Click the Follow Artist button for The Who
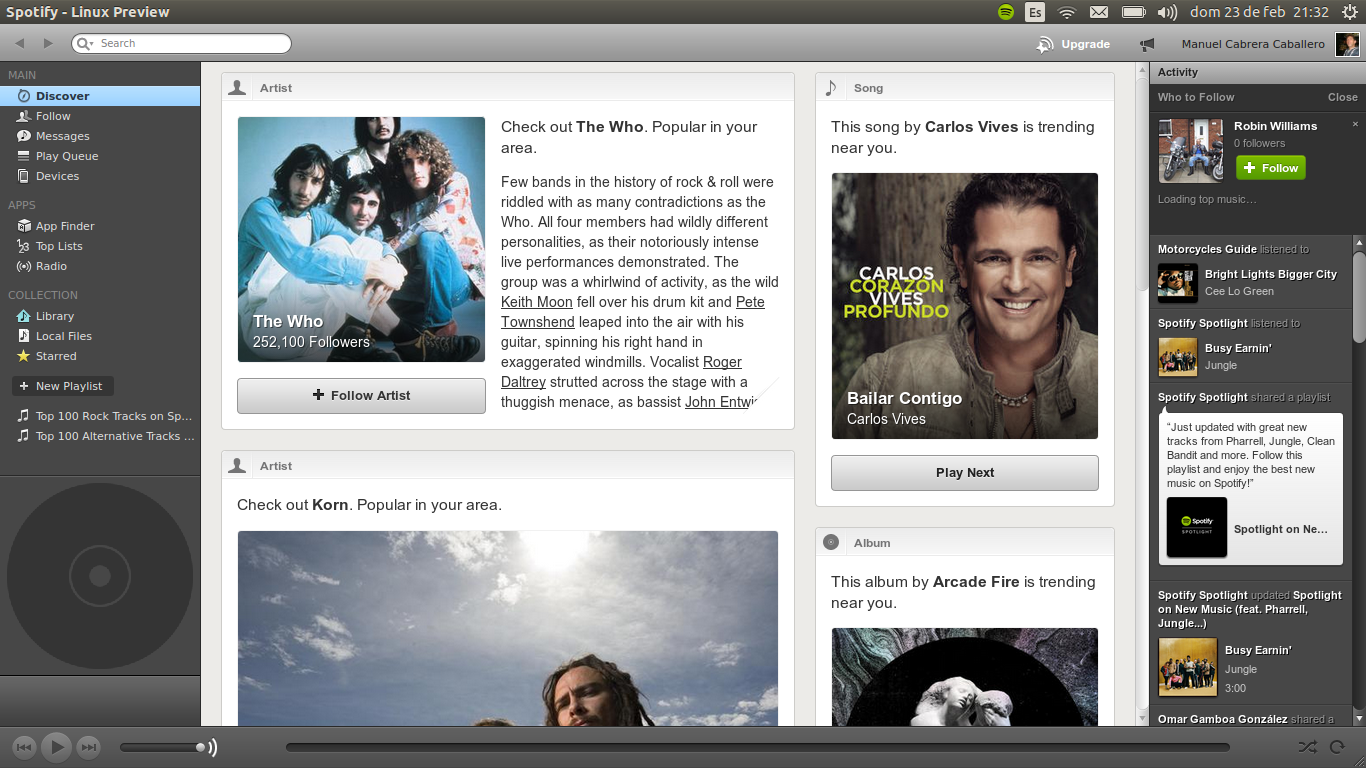The image size is (1366, 768). 361,395
